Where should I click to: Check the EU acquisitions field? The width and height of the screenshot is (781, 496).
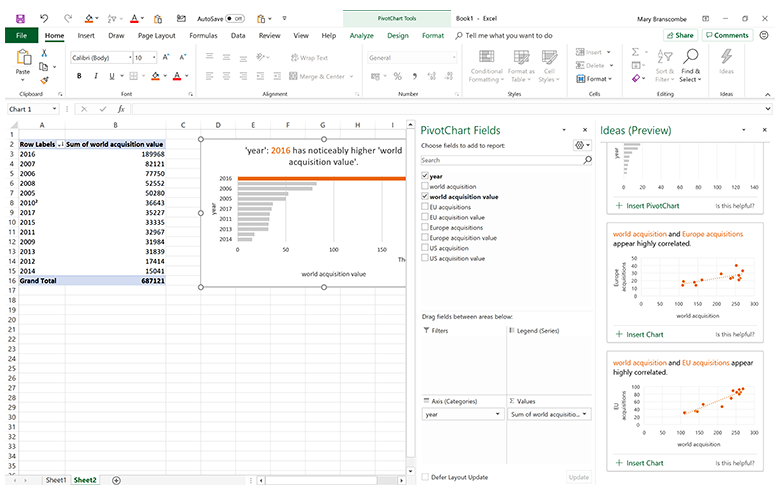(x=425, y=207)
